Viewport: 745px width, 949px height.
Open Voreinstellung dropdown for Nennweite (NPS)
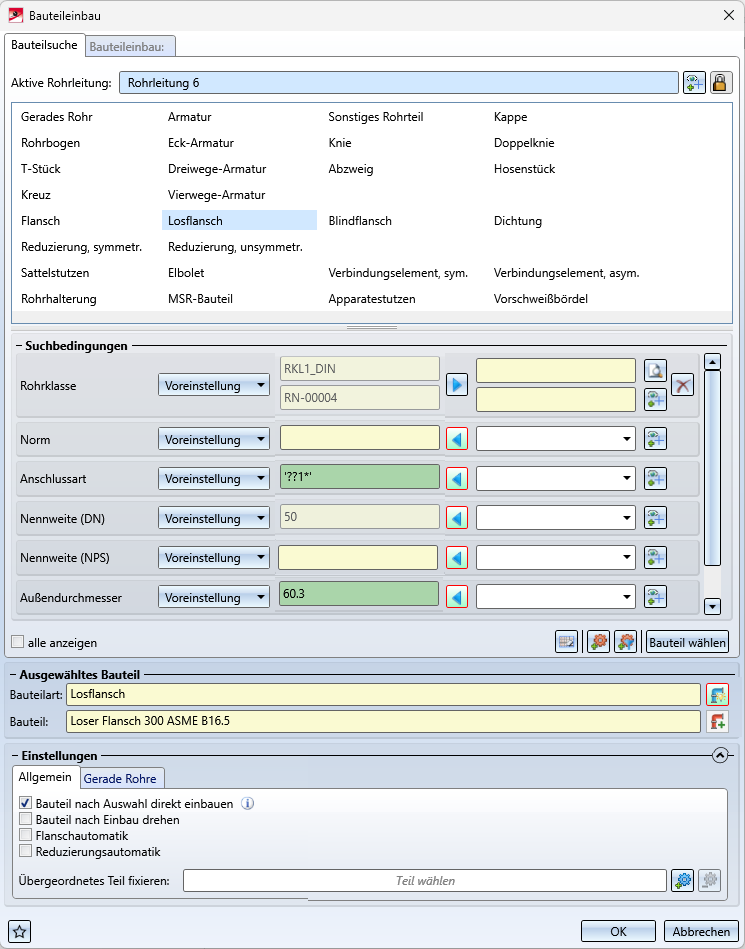(x=214, y=558)
